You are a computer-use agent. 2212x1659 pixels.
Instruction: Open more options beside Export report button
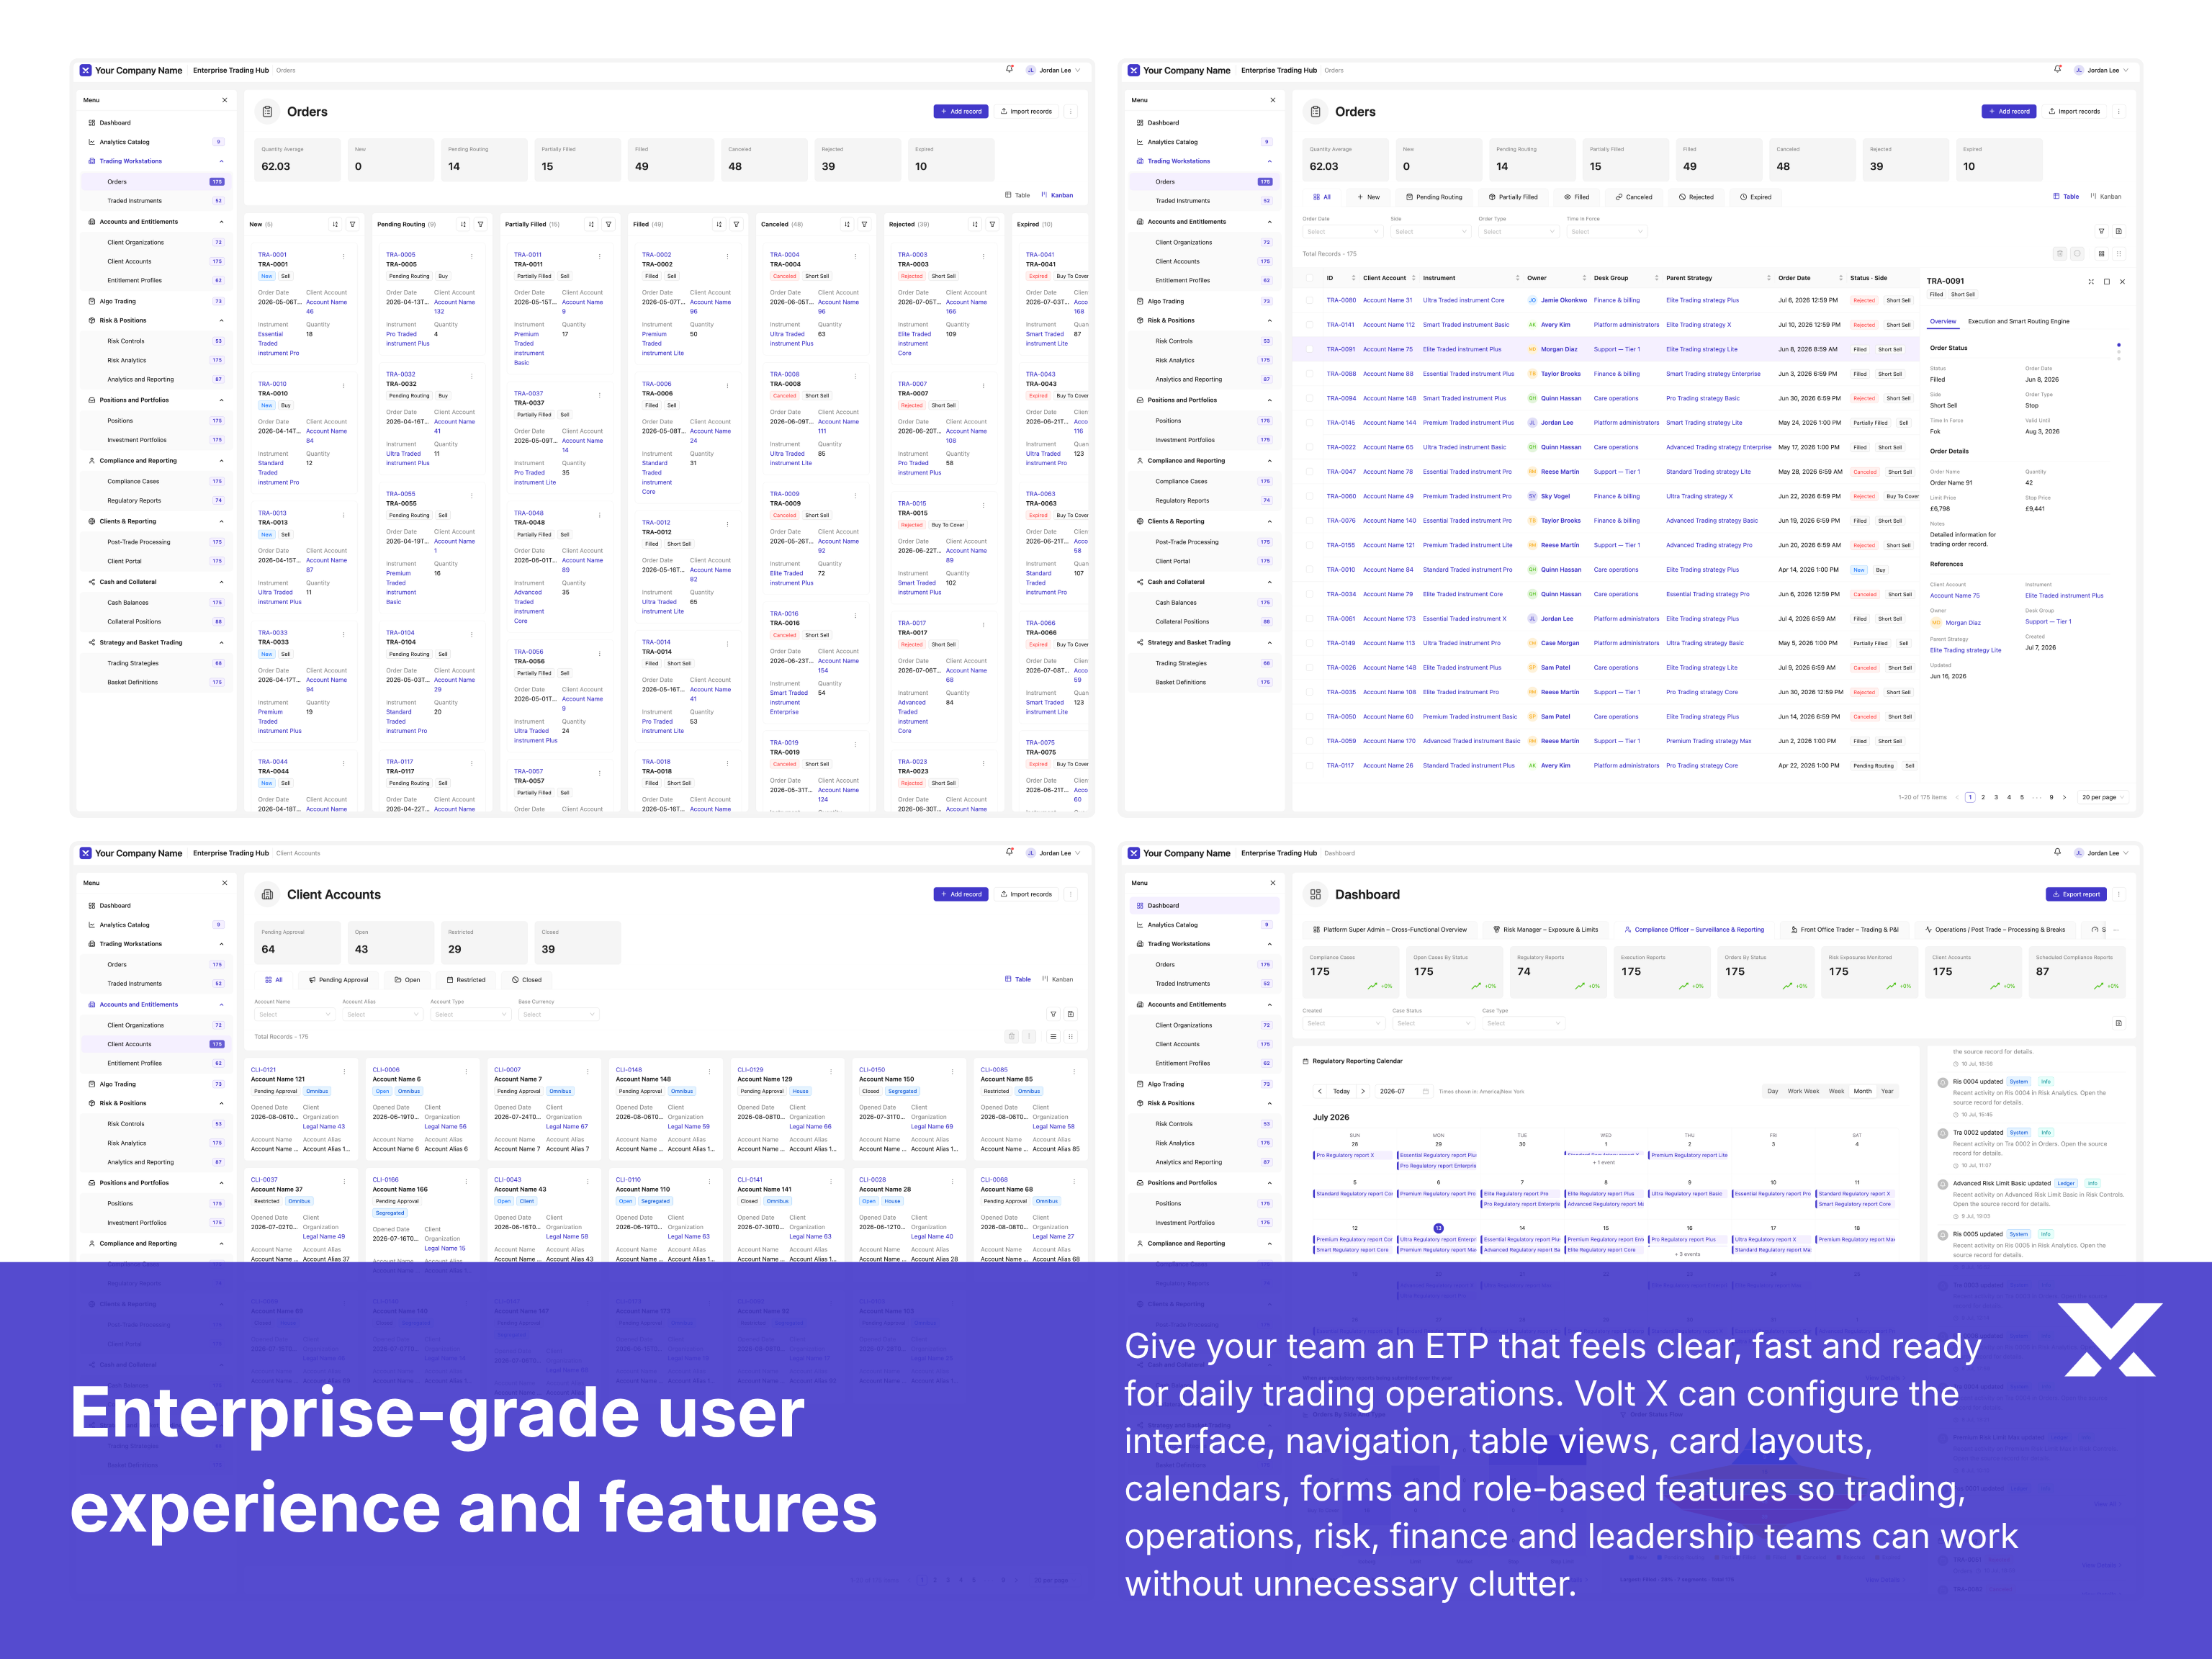[x=2118, y=894]
